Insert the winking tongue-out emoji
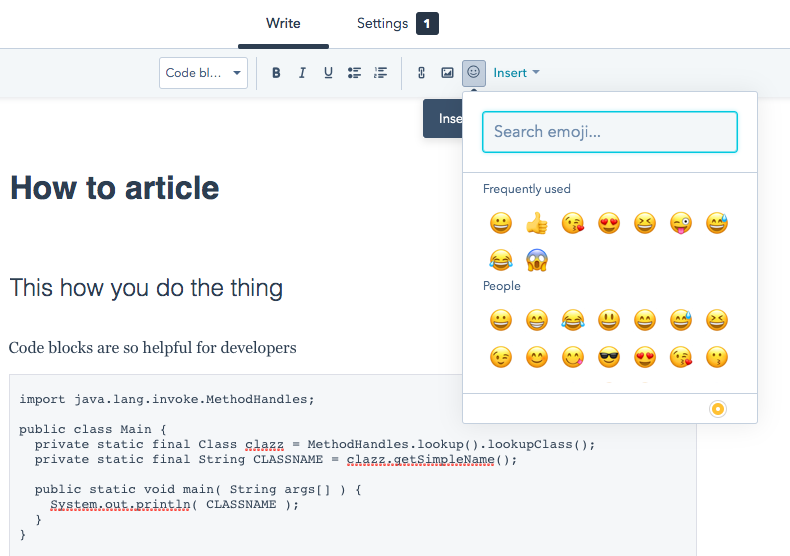Screen dimensions: 790x556 pos(681,223)
